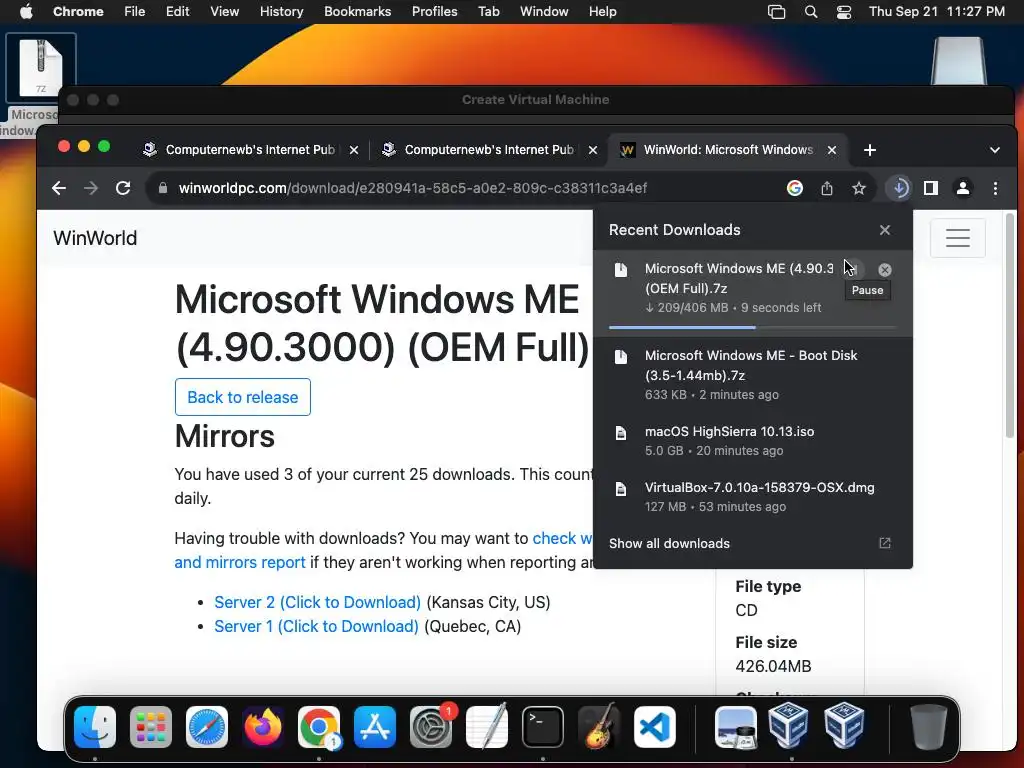The height and width of the screenshot is (768, 1024).
Task: Launch Safari from the Dock
Action: 207,727
